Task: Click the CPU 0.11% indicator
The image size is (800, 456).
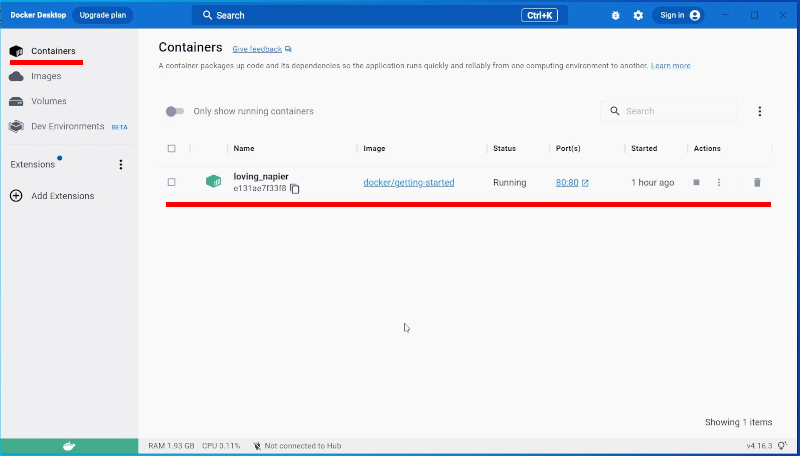Action: click(x=221, y=446)
